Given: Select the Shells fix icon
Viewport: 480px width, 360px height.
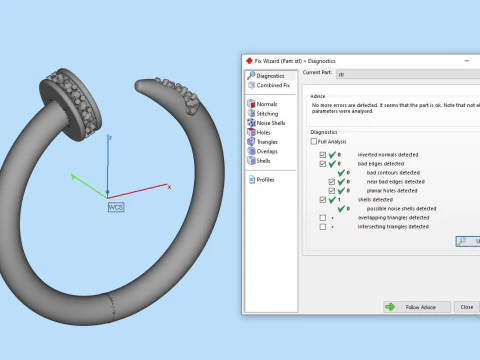Looking at the screenshot, I should [251, 161].
